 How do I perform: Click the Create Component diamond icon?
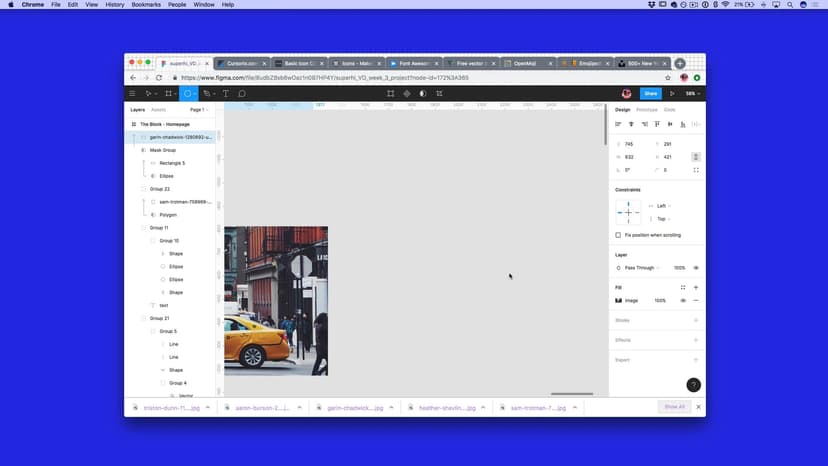point(407,94)
